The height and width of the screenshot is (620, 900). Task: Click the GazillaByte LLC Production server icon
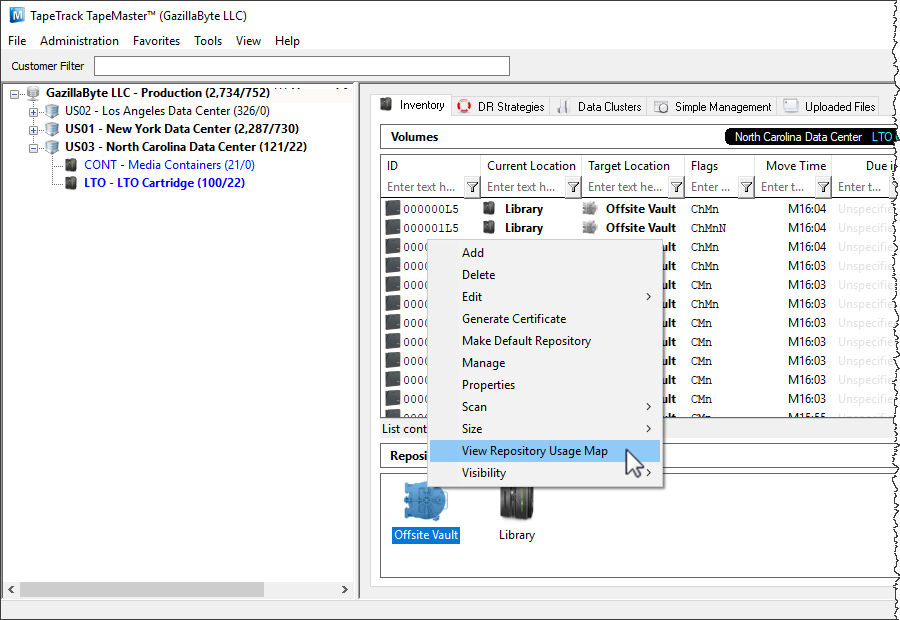click(x=33, y=93)
